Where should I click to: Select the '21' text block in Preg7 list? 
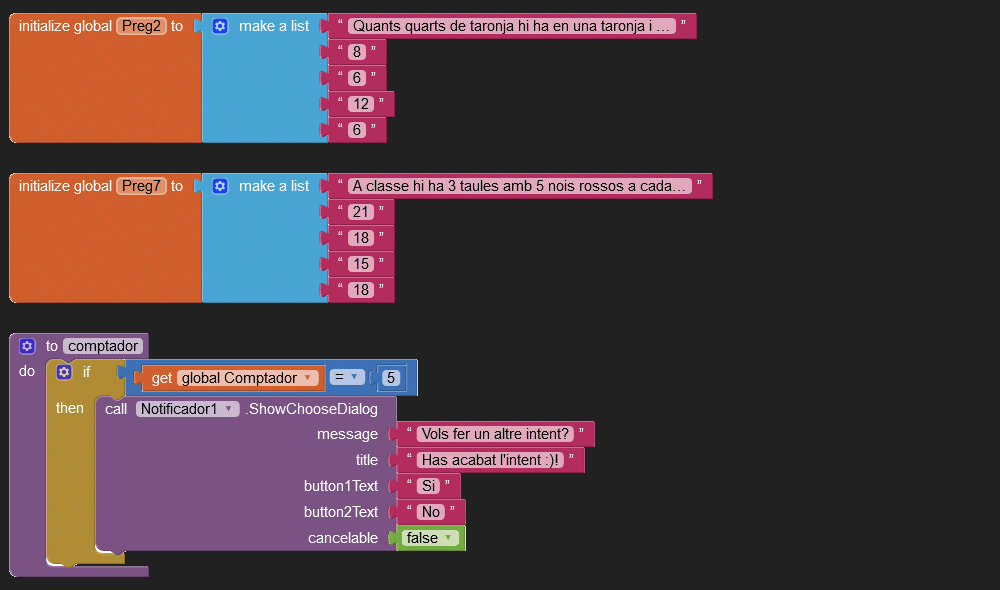(x=361, y=212)
